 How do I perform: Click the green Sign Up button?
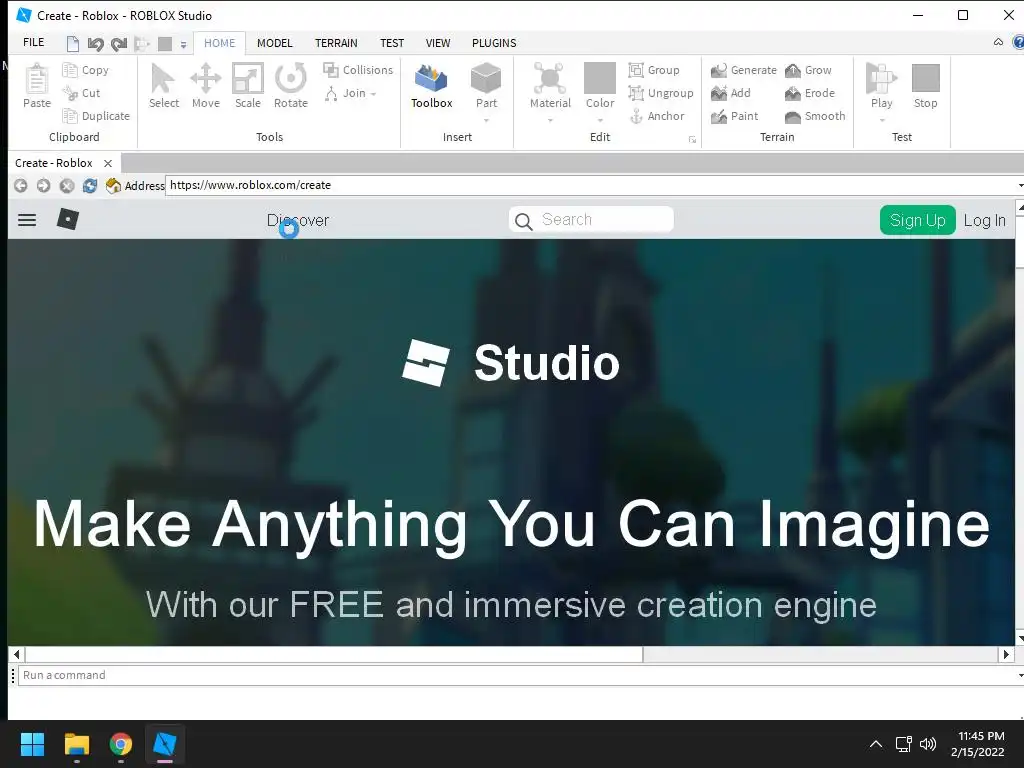click(918, 220)
